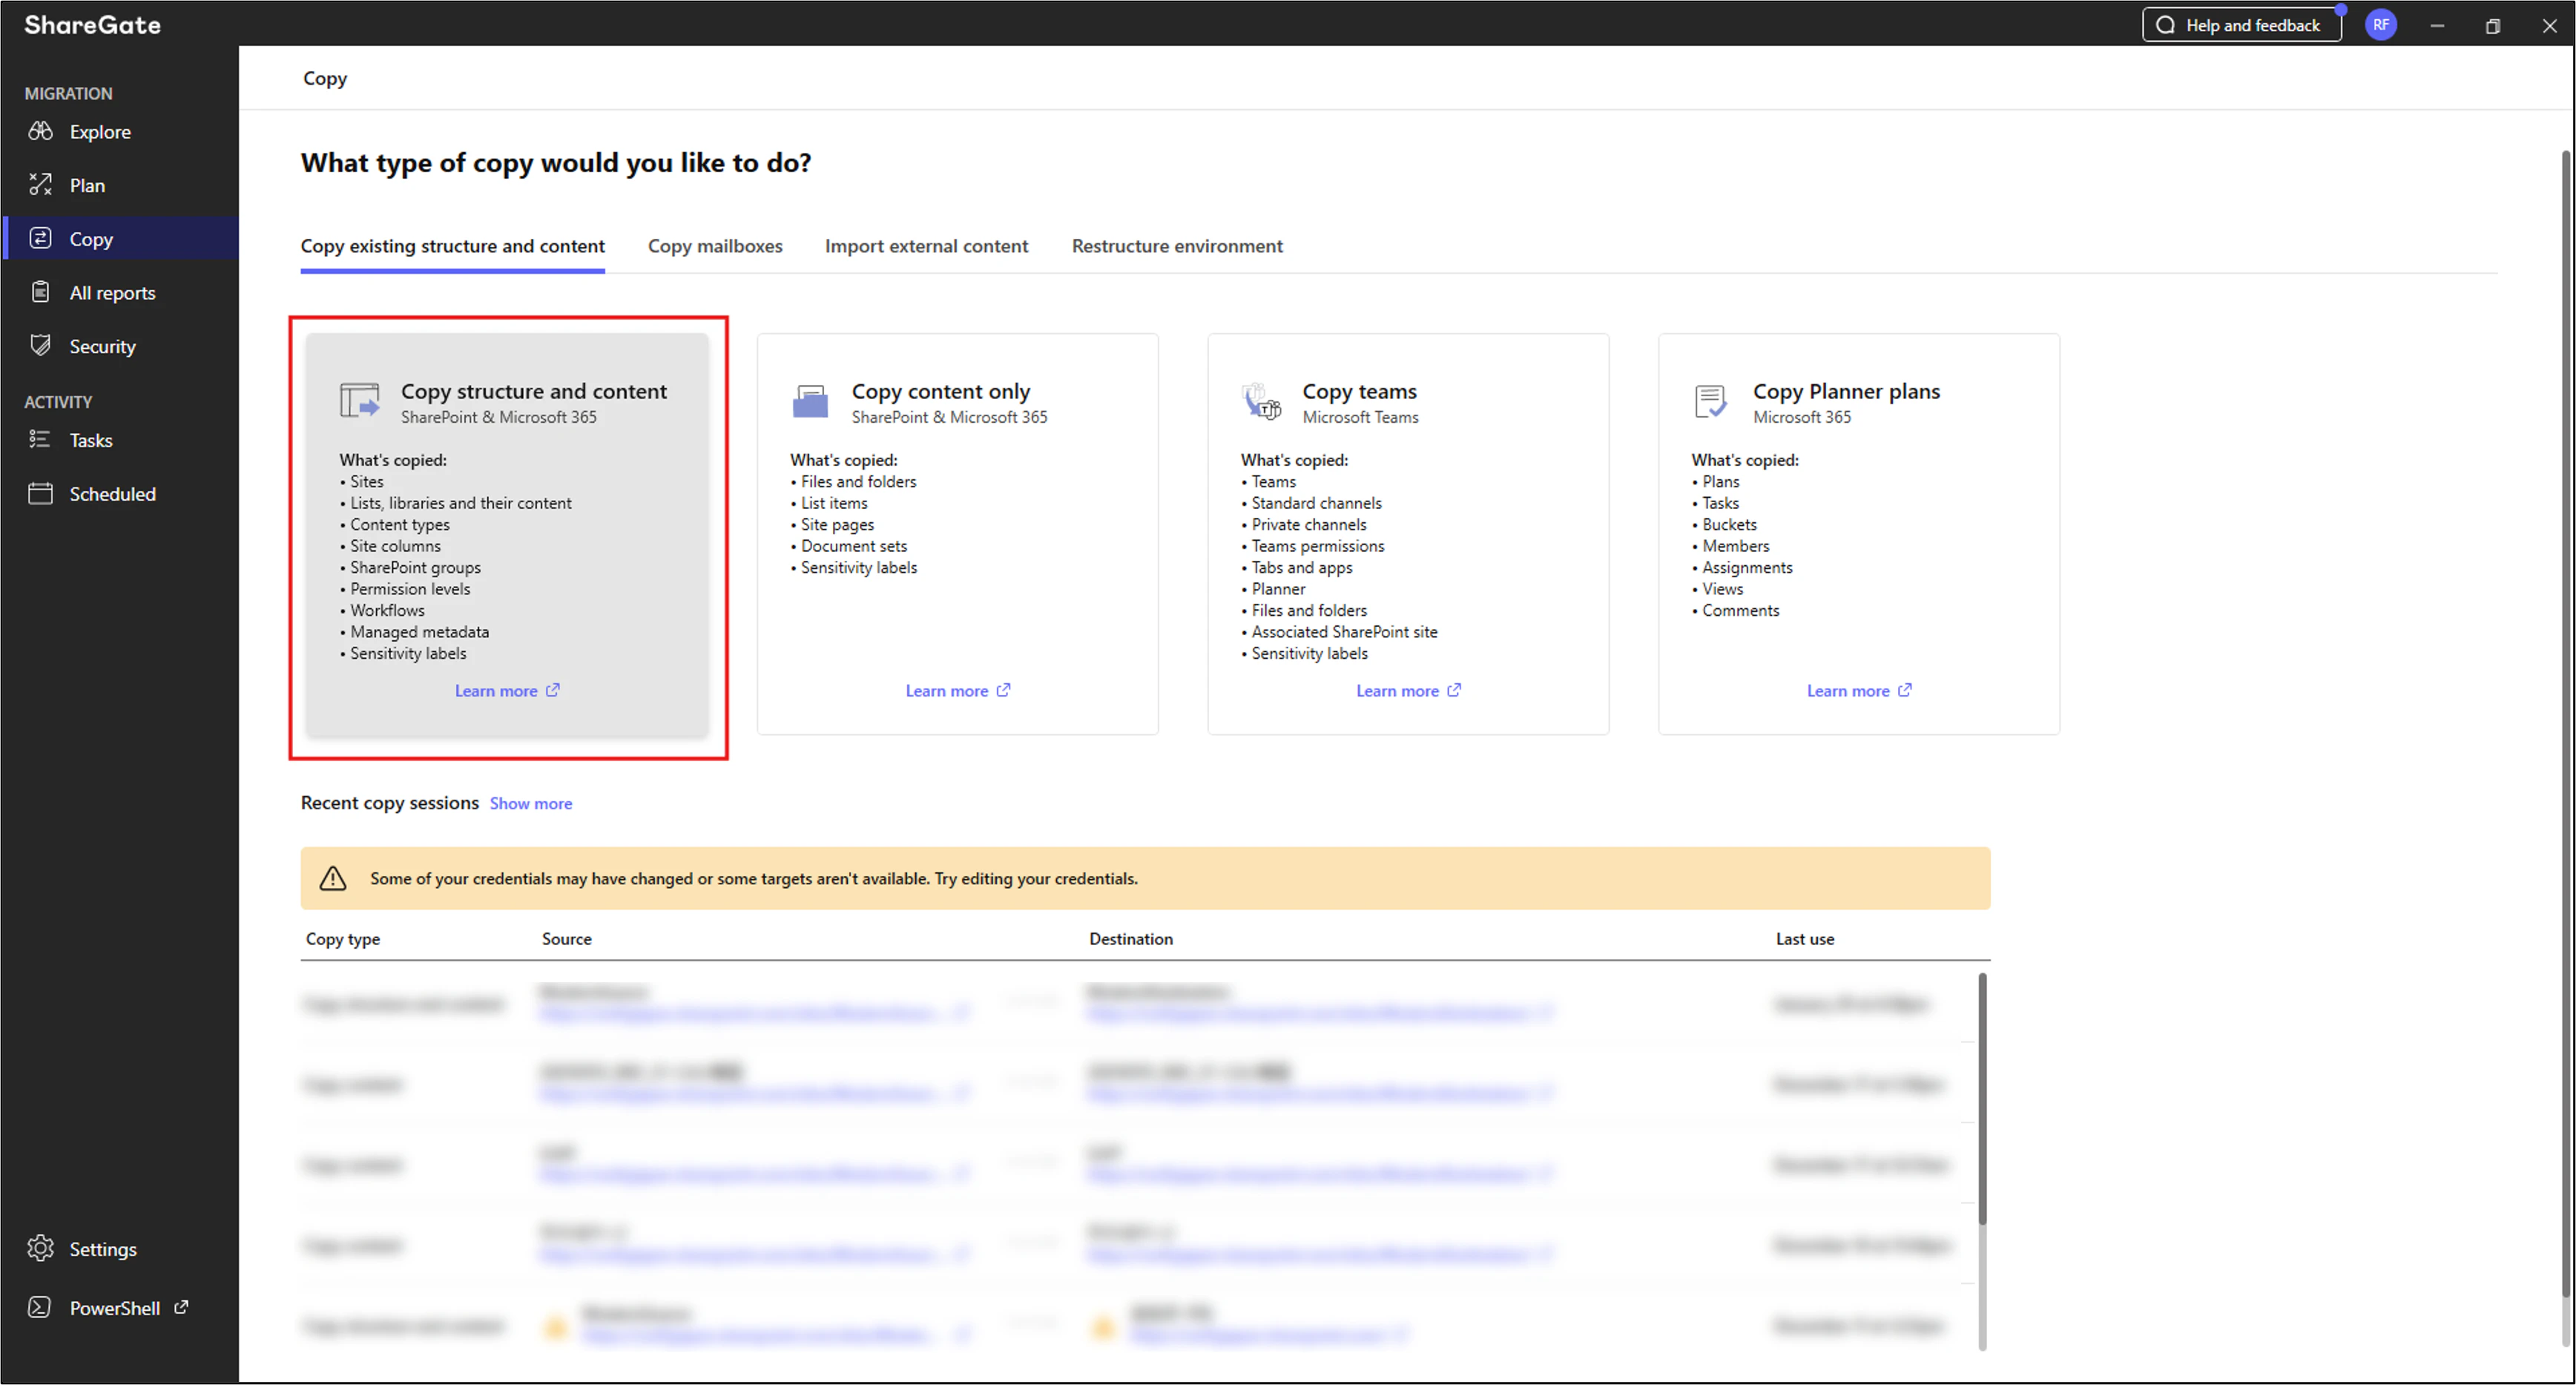Open Scheduled in the sidebar
2576x1385 pixels.
pyautogui.click(x=113, y=494)
